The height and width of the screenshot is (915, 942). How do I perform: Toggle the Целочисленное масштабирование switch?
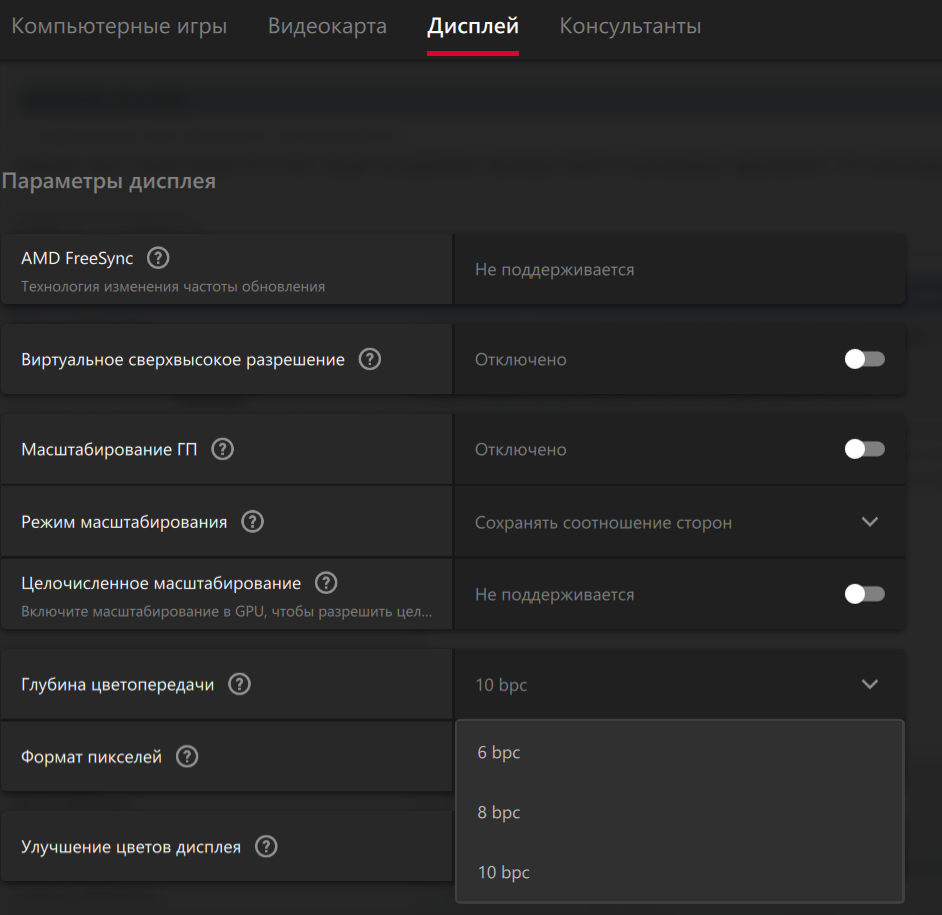(x=864, y=594)
